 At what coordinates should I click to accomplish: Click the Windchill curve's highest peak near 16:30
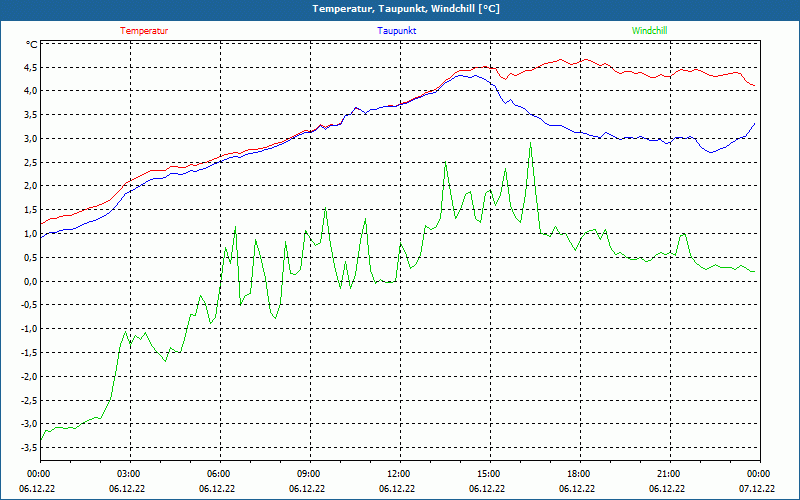click(x=531, y=143)
